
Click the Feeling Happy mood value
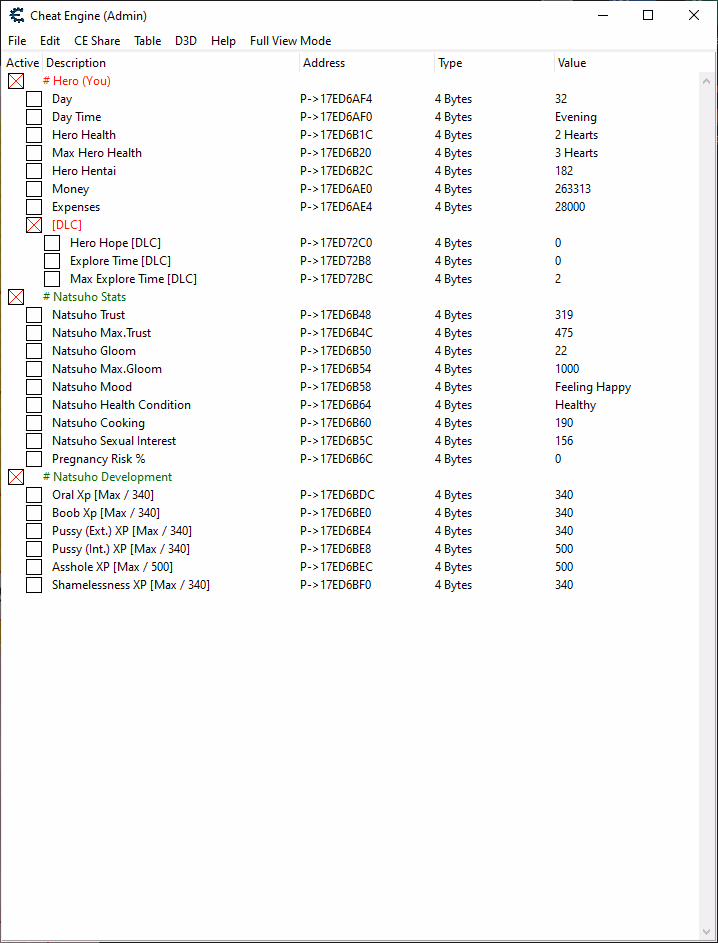[593, 387]
